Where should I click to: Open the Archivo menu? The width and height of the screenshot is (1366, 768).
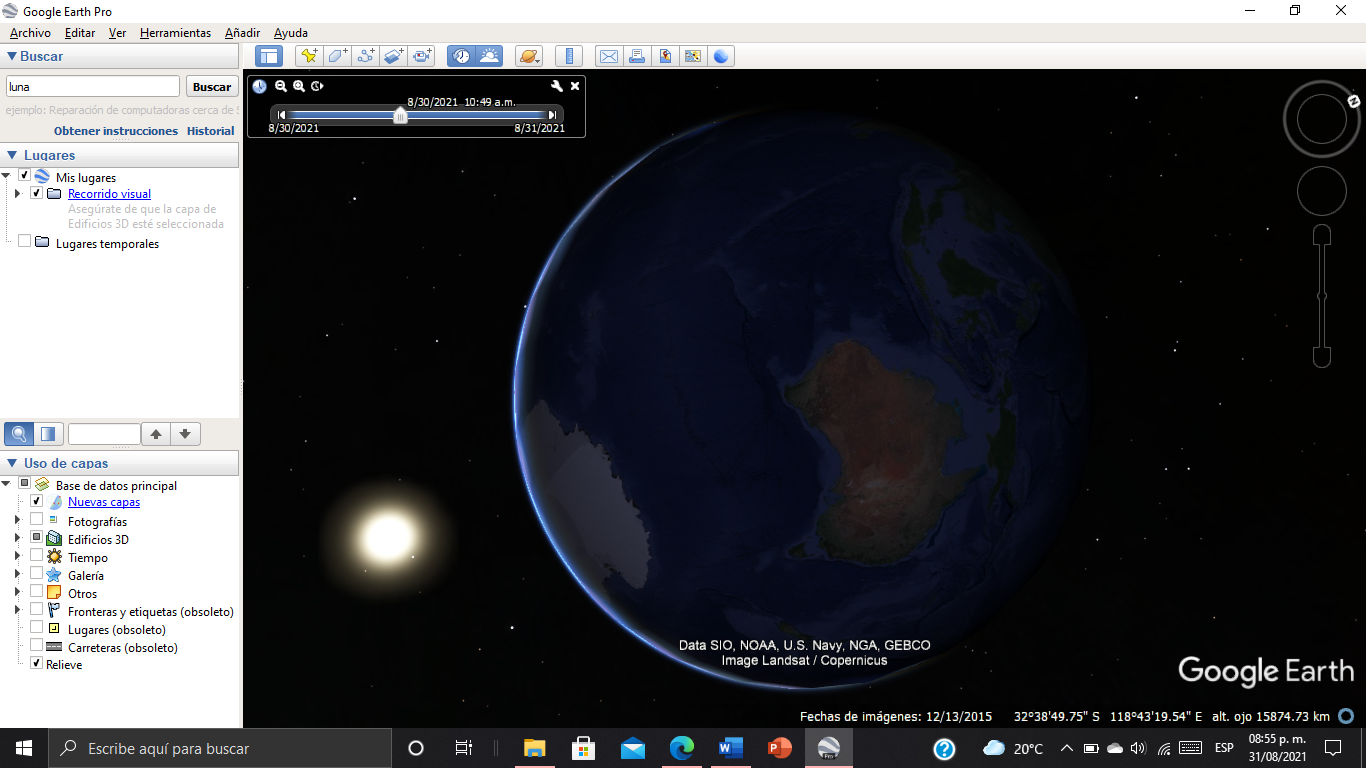30,33
